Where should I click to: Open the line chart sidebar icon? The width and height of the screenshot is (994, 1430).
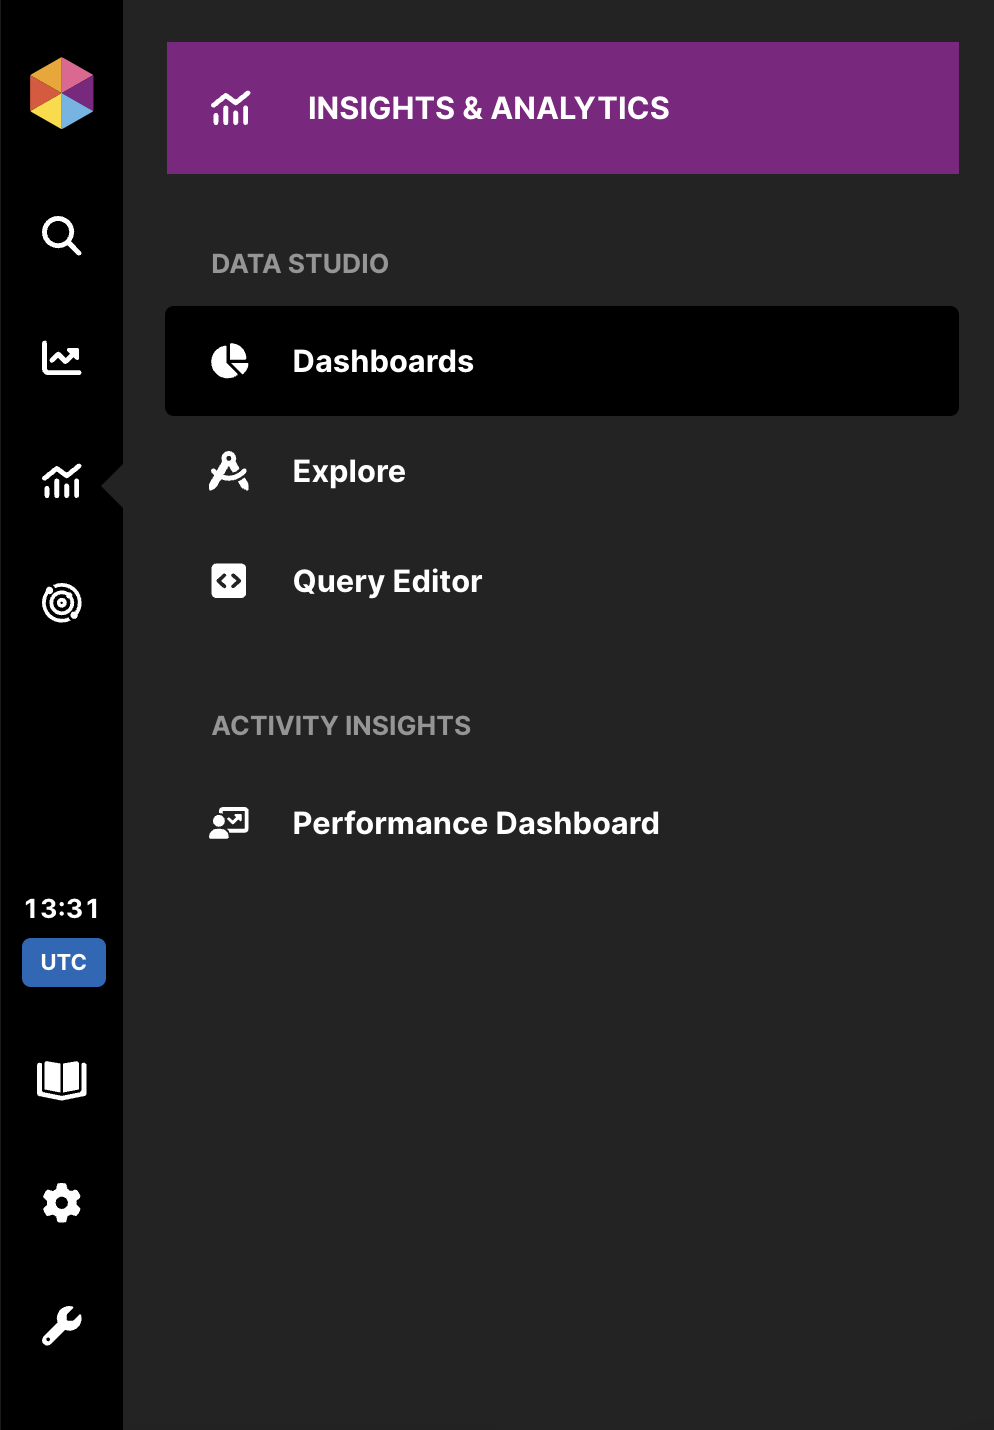(62, 358)
